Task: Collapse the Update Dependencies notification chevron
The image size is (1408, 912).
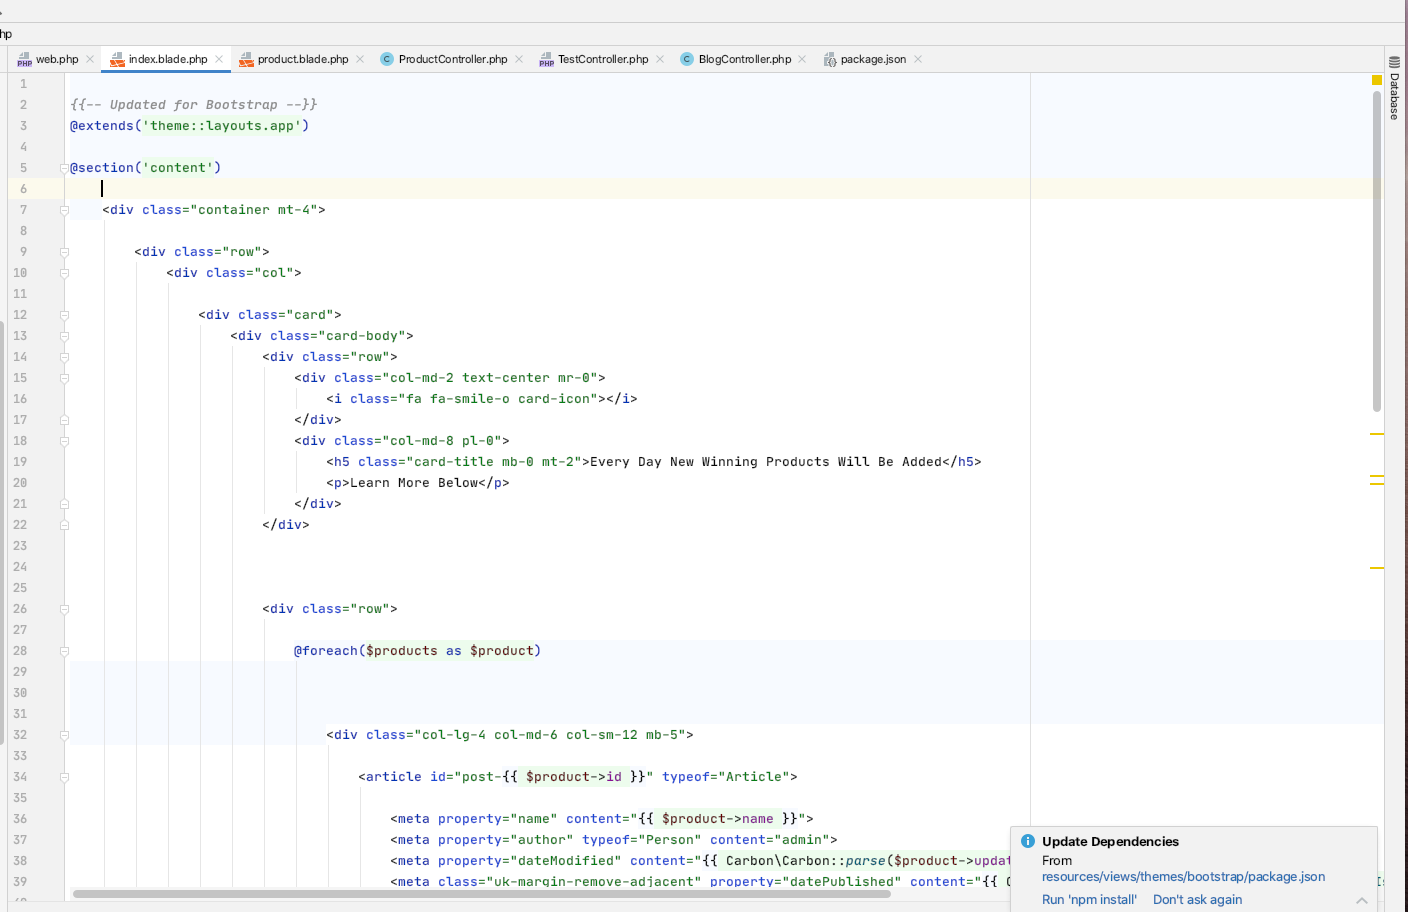Action: click(x=1362, y=900)
